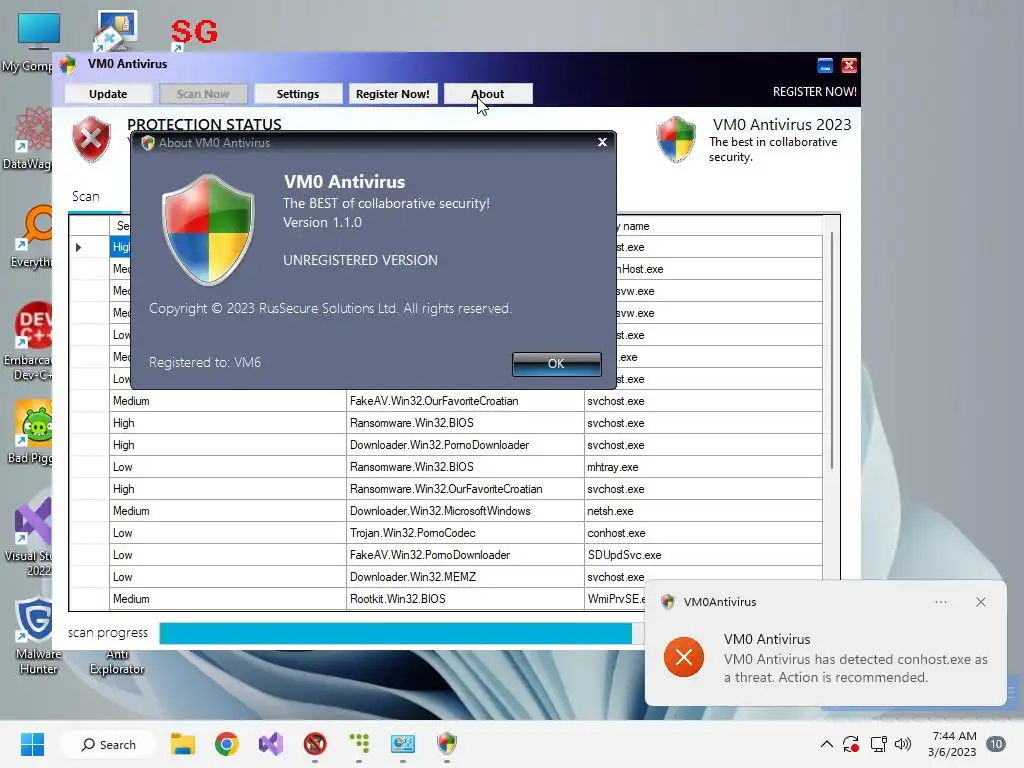Click the conhost.exe cell

click(703, 533)
